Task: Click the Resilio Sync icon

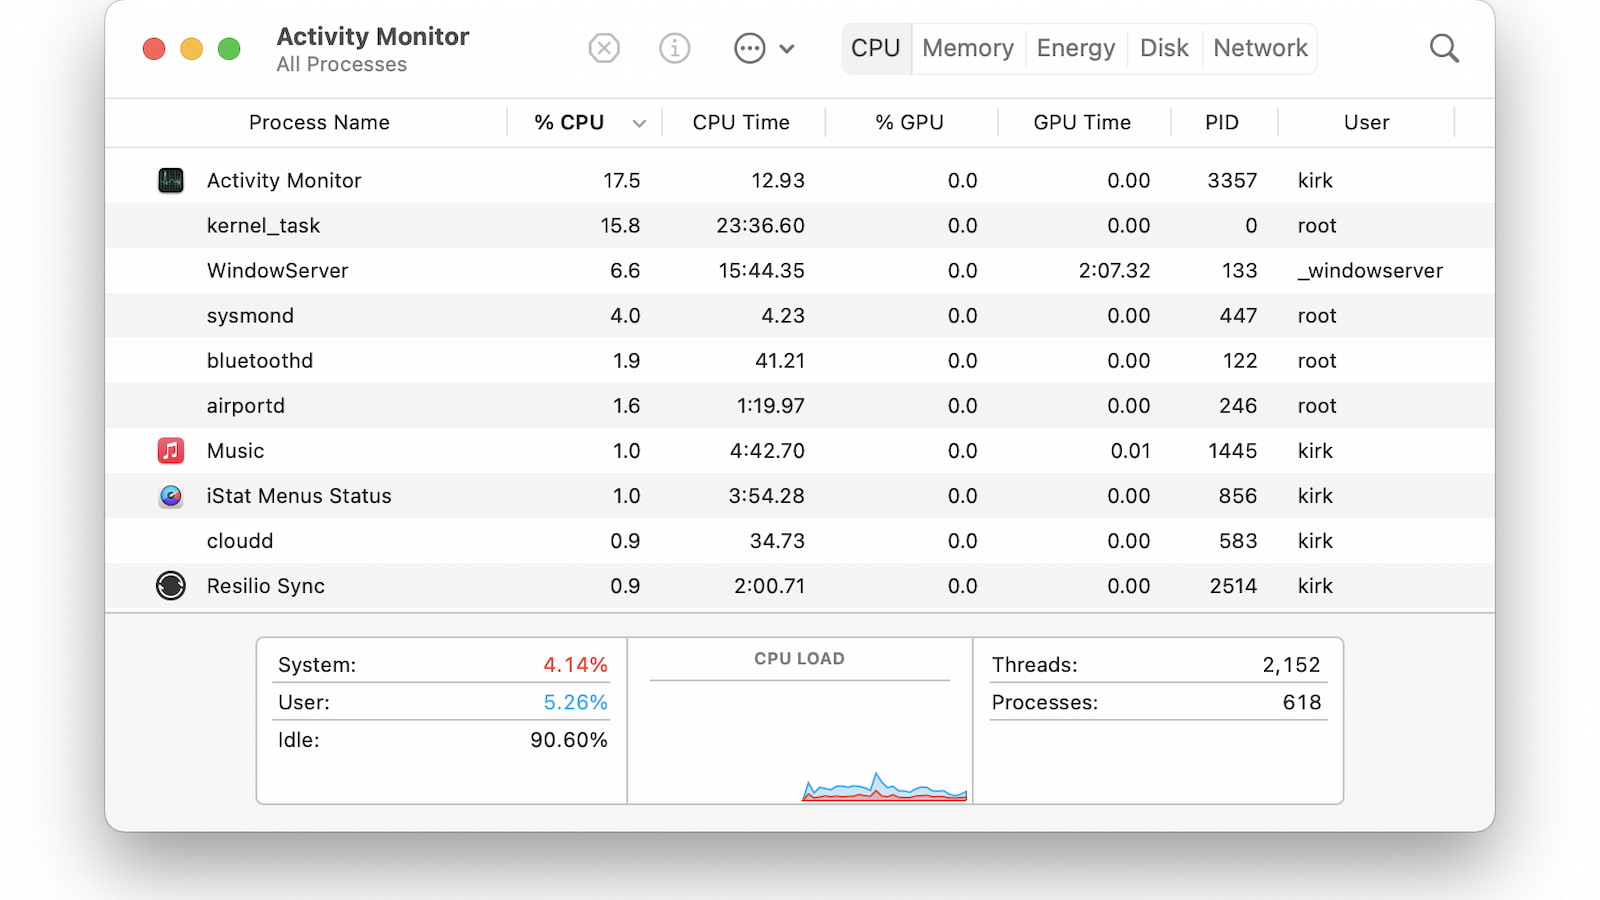Action: click(171, 586)
